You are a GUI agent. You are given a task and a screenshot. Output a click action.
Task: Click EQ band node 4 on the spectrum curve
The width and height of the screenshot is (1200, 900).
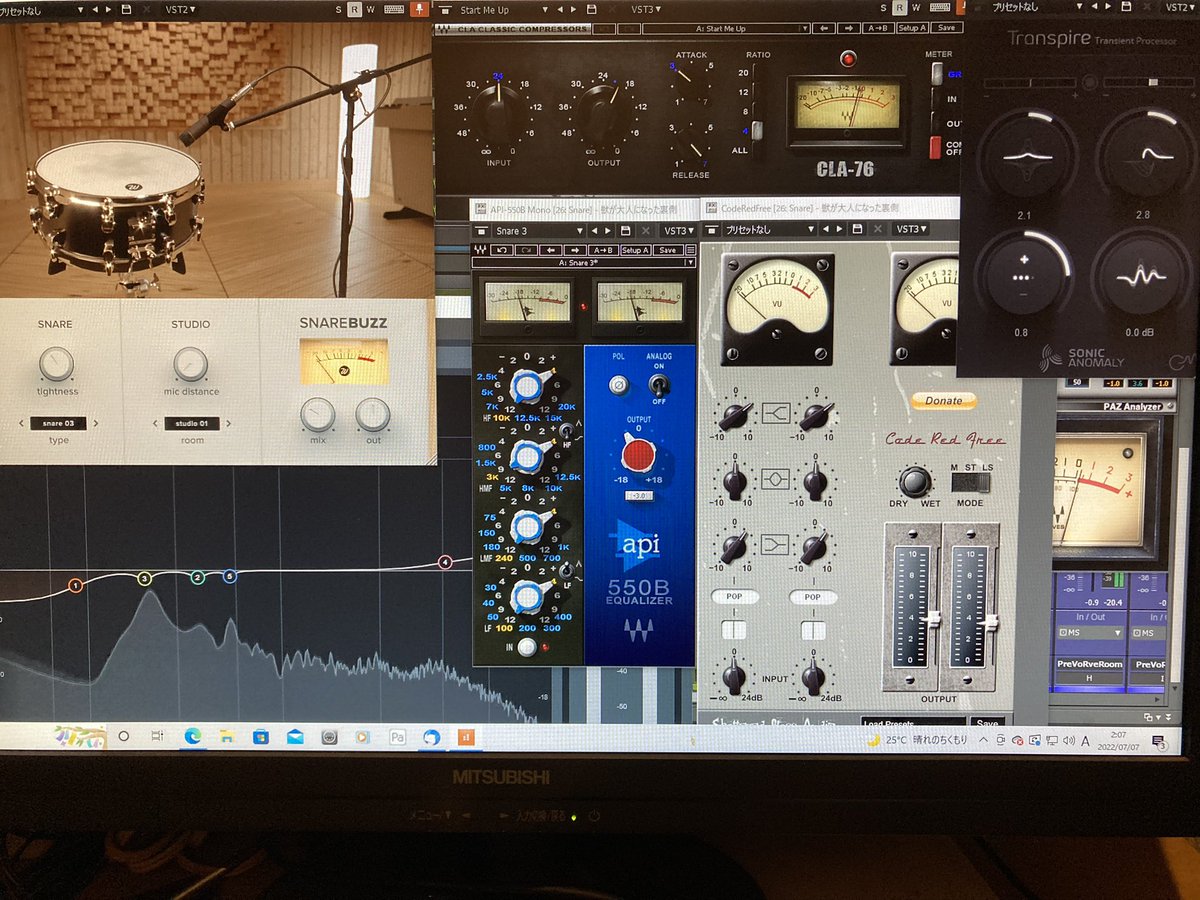click(x=445, y=563)
